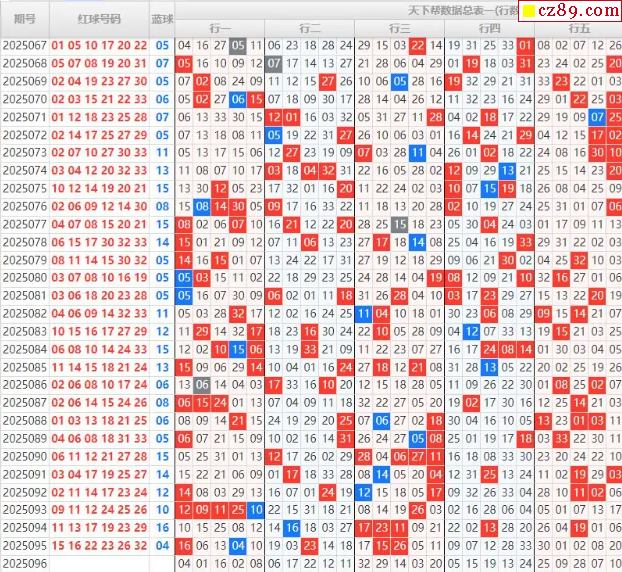Click gray highlighted 06 cell in row 2025086

[202, 385]
